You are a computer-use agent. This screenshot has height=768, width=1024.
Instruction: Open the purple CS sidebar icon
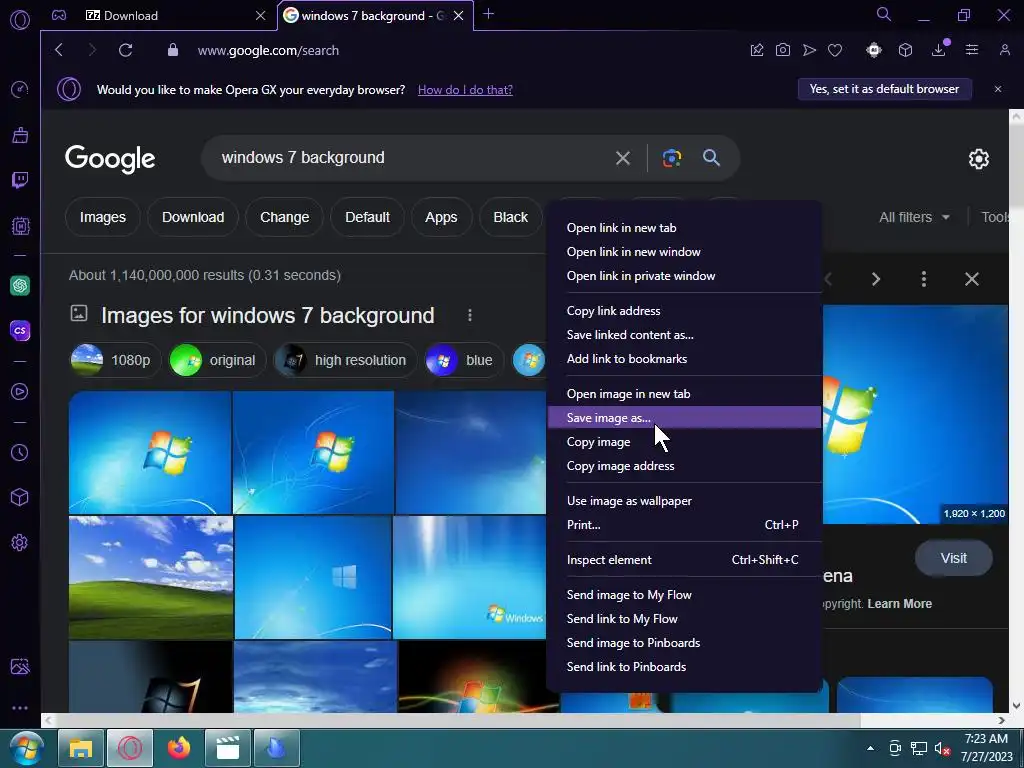(x=20, y=330)
